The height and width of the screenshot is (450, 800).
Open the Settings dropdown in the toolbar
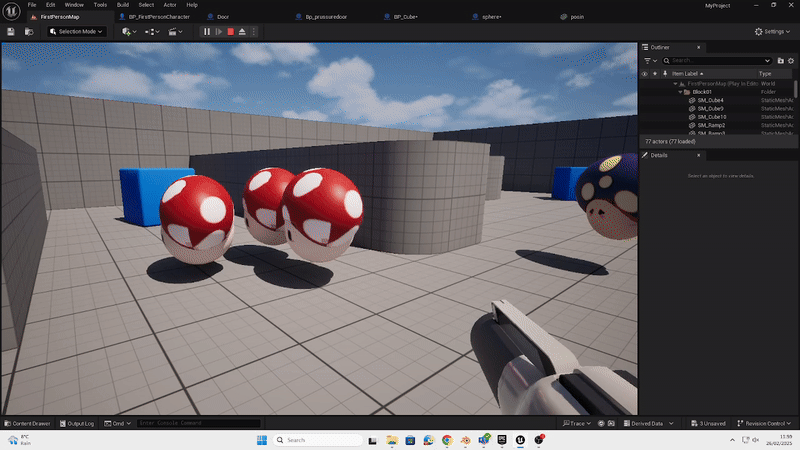[x=772, y=32]
